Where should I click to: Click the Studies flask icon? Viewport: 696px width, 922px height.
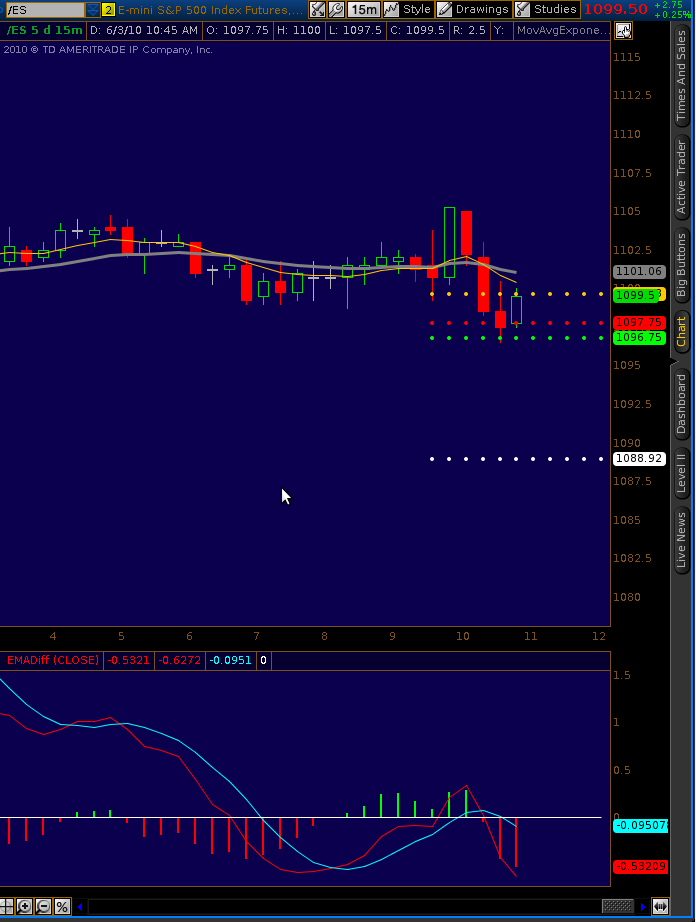coord(523,9)
